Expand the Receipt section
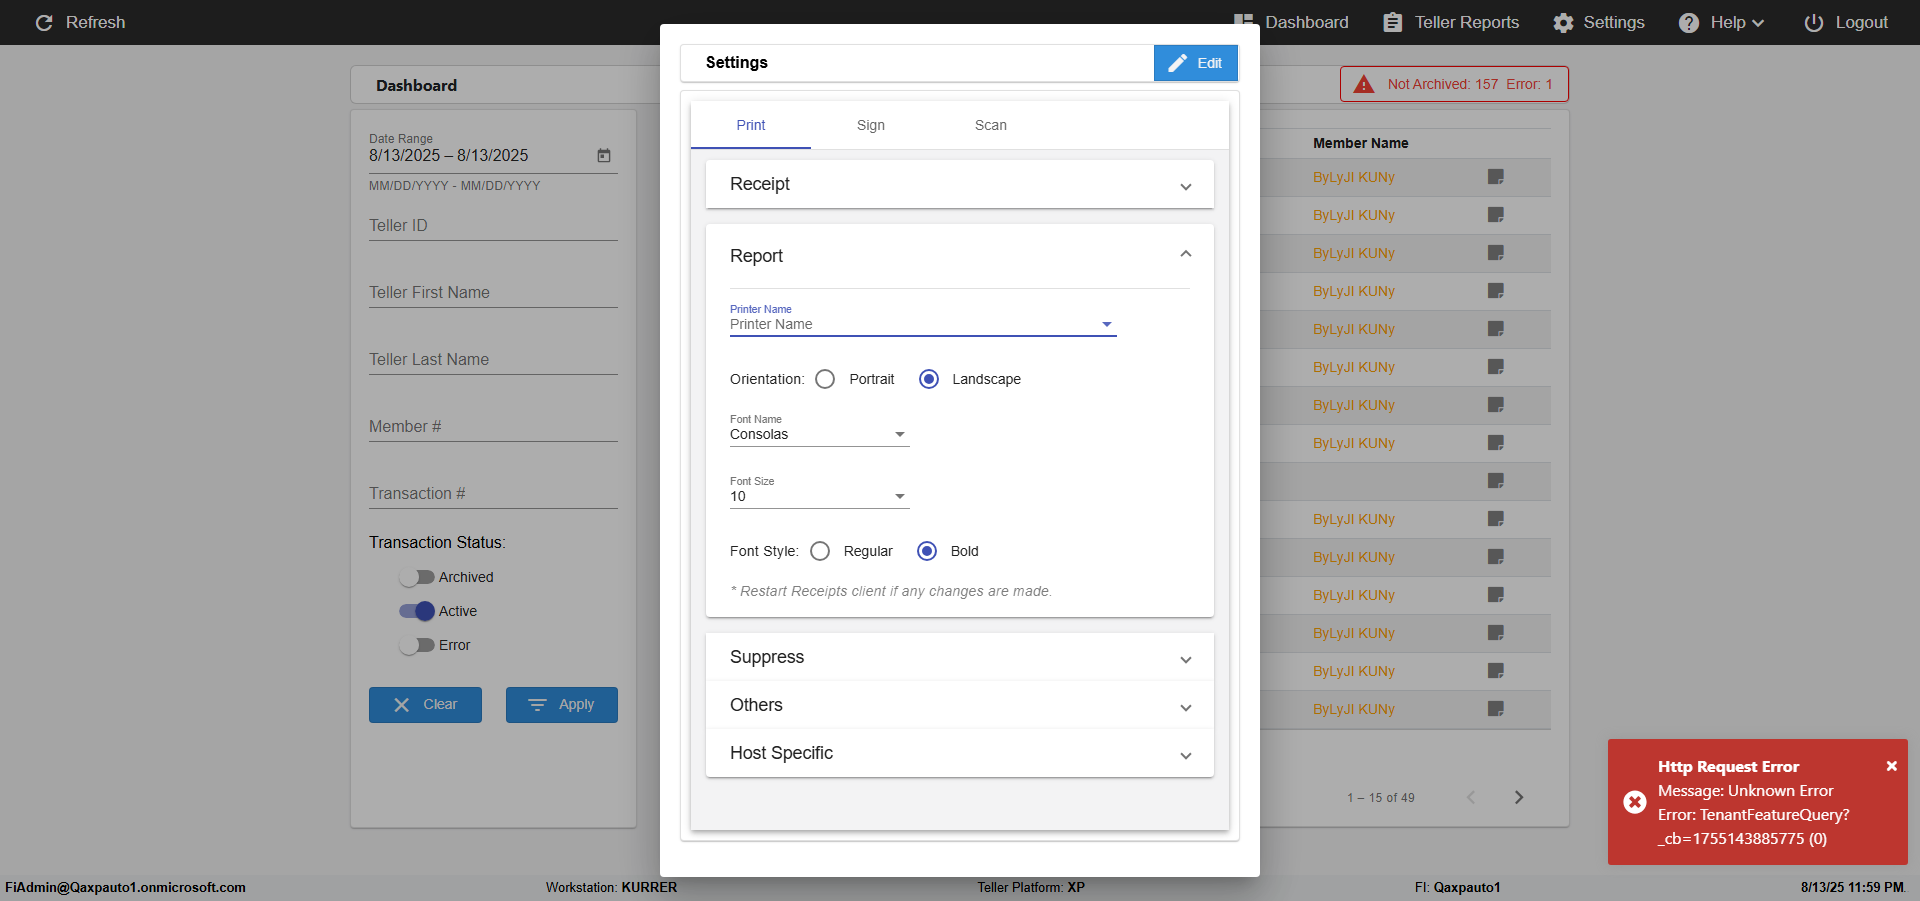Image resolution: width=1920 pixels, height=901 pixels. pyautogui.click(x=960, y=184)
